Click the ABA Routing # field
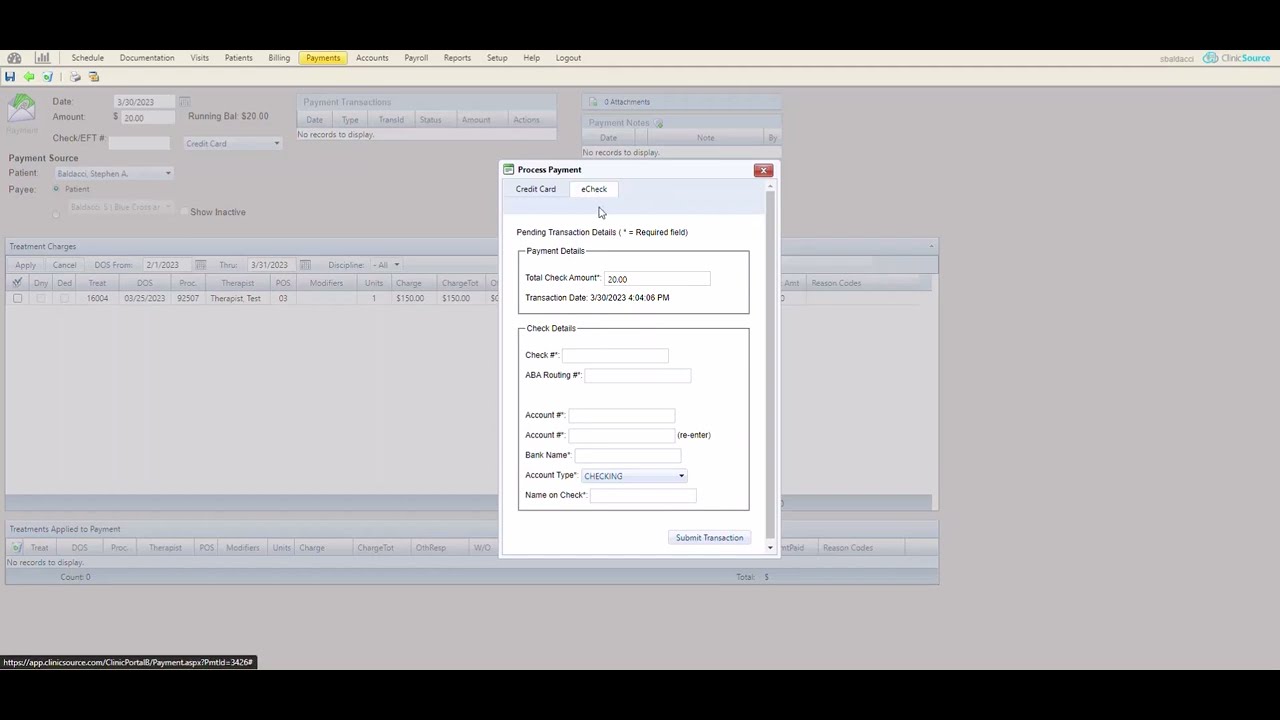 (637, 375)
